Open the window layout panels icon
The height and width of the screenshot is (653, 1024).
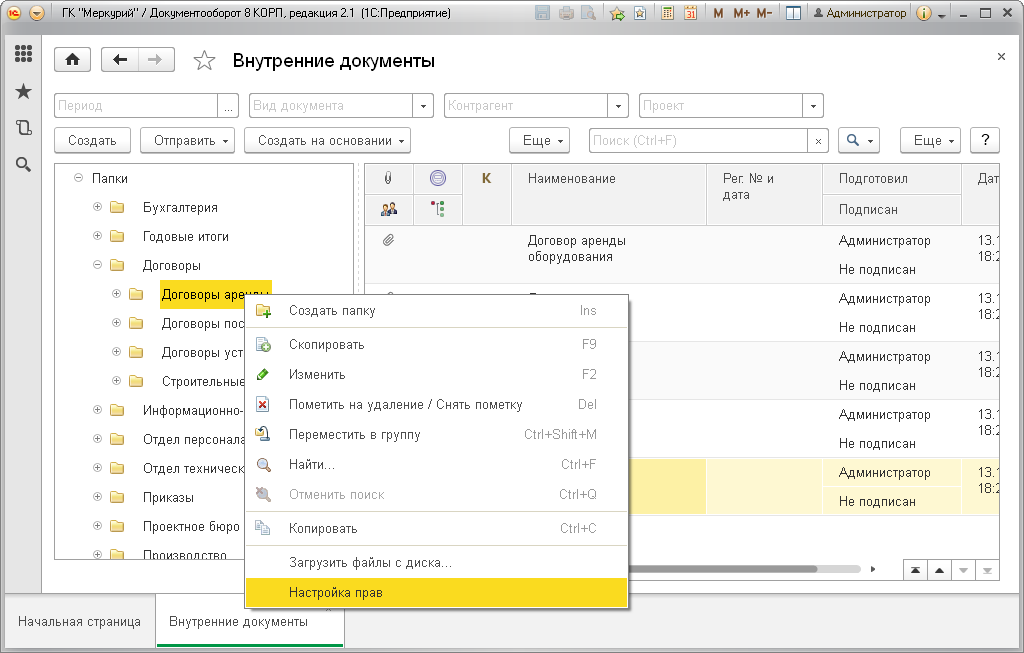793,13
